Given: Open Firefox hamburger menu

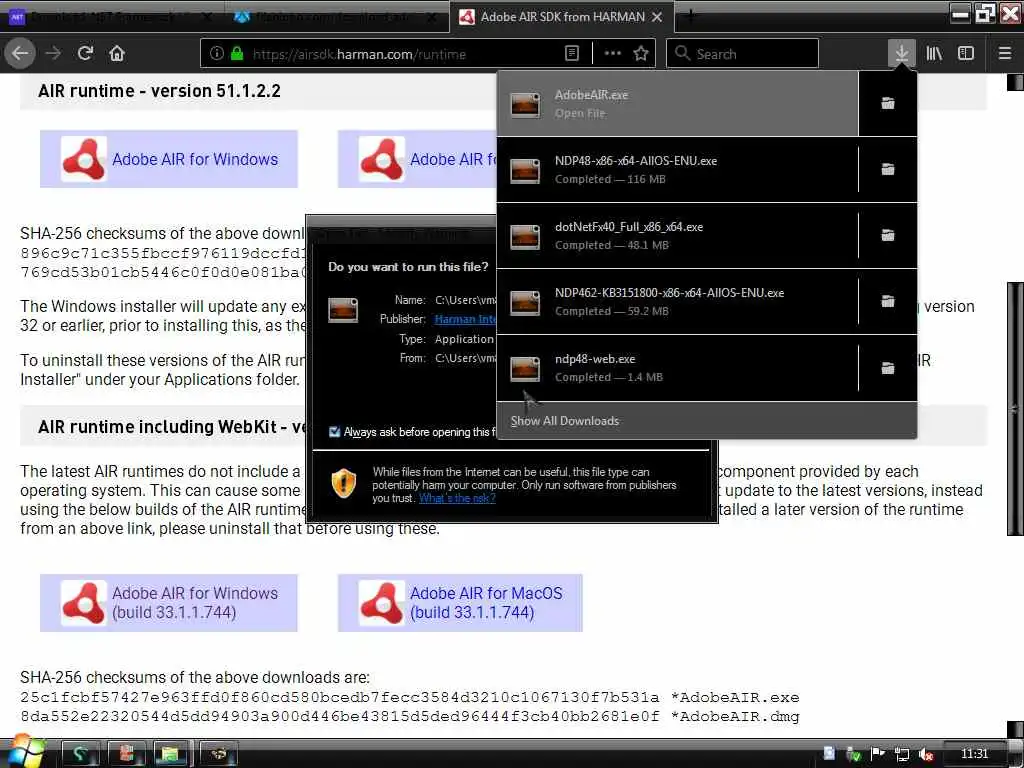Looking at the screenshot, I should tap(1004, 53).
